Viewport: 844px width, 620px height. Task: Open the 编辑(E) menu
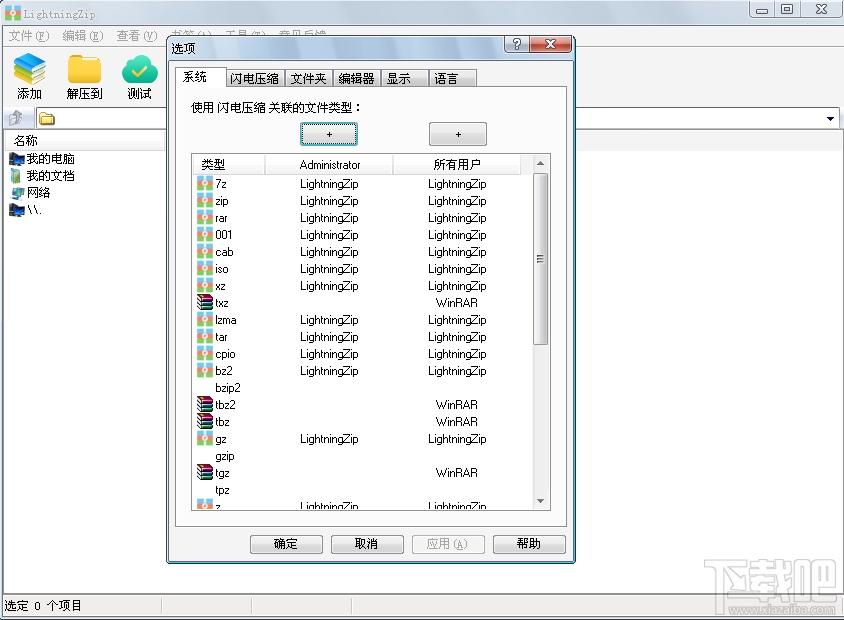point(82,36)
